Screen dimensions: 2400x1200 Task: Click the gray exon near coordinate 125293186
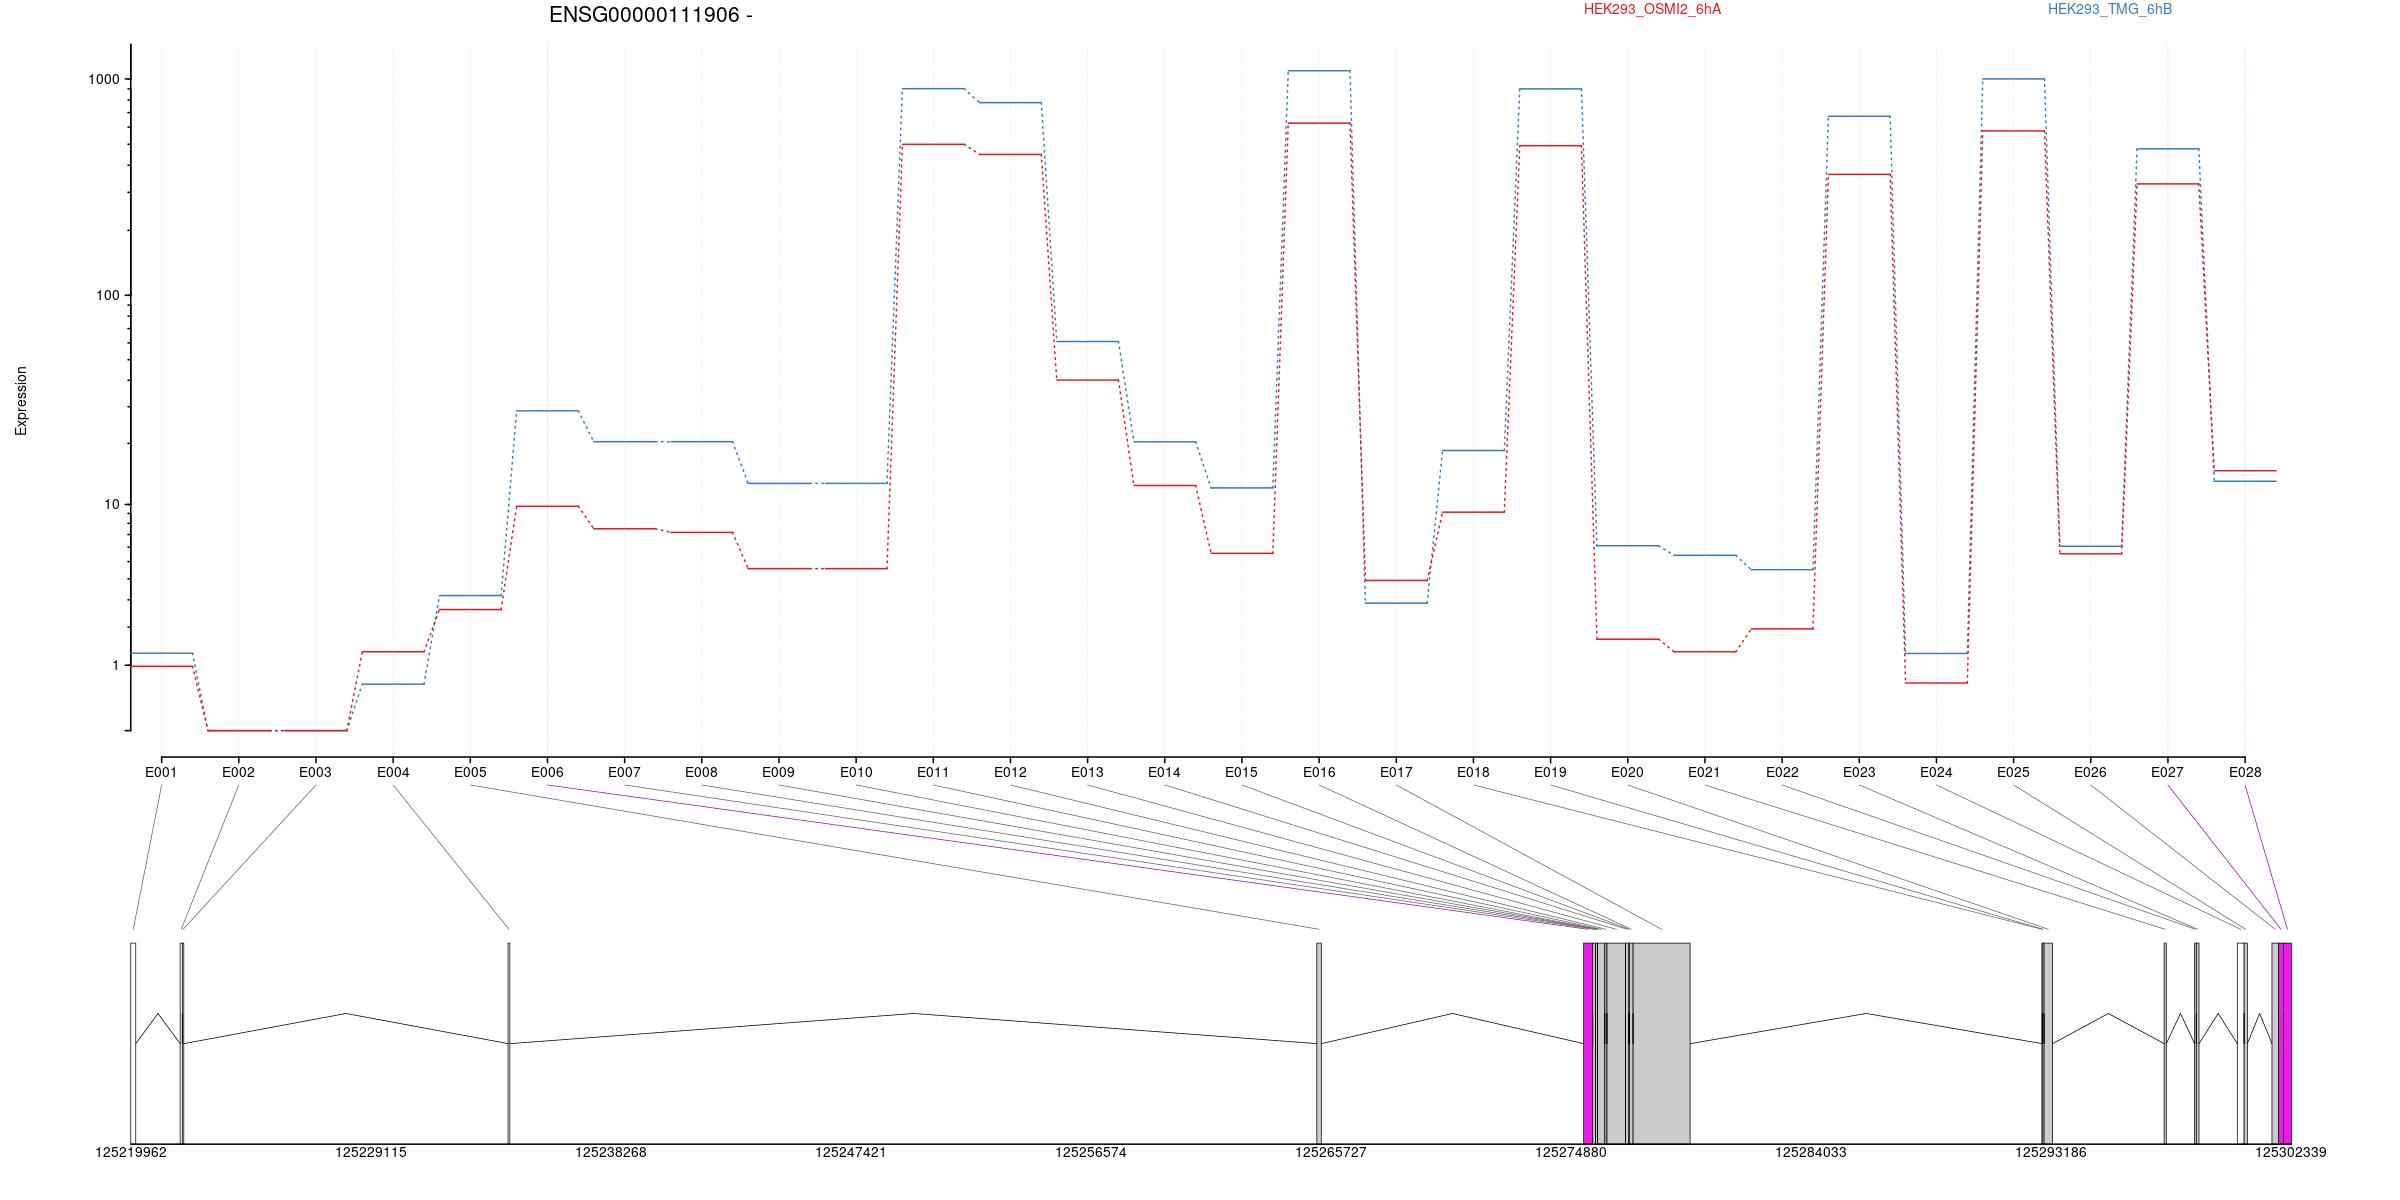pos(2047,1043)
